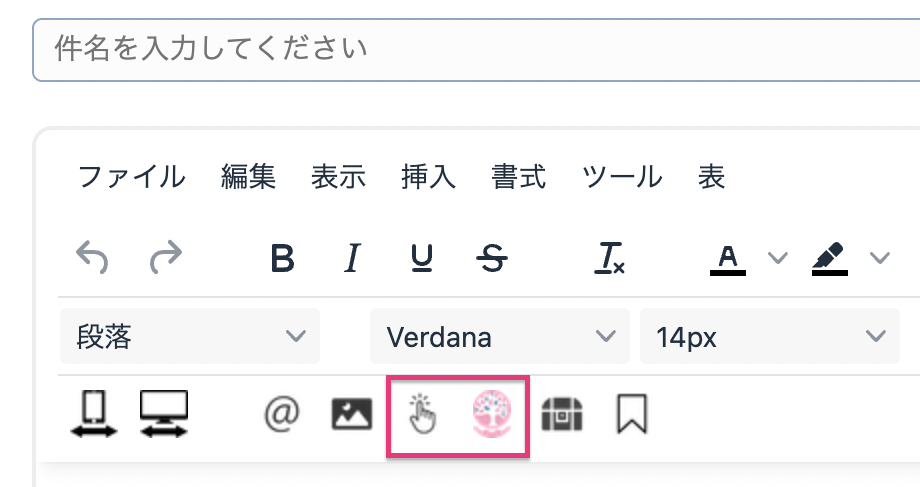Click the pink tree logo icon
Image resolution: width=920 pixels, height=487 pixels.
tap(492, 412)
